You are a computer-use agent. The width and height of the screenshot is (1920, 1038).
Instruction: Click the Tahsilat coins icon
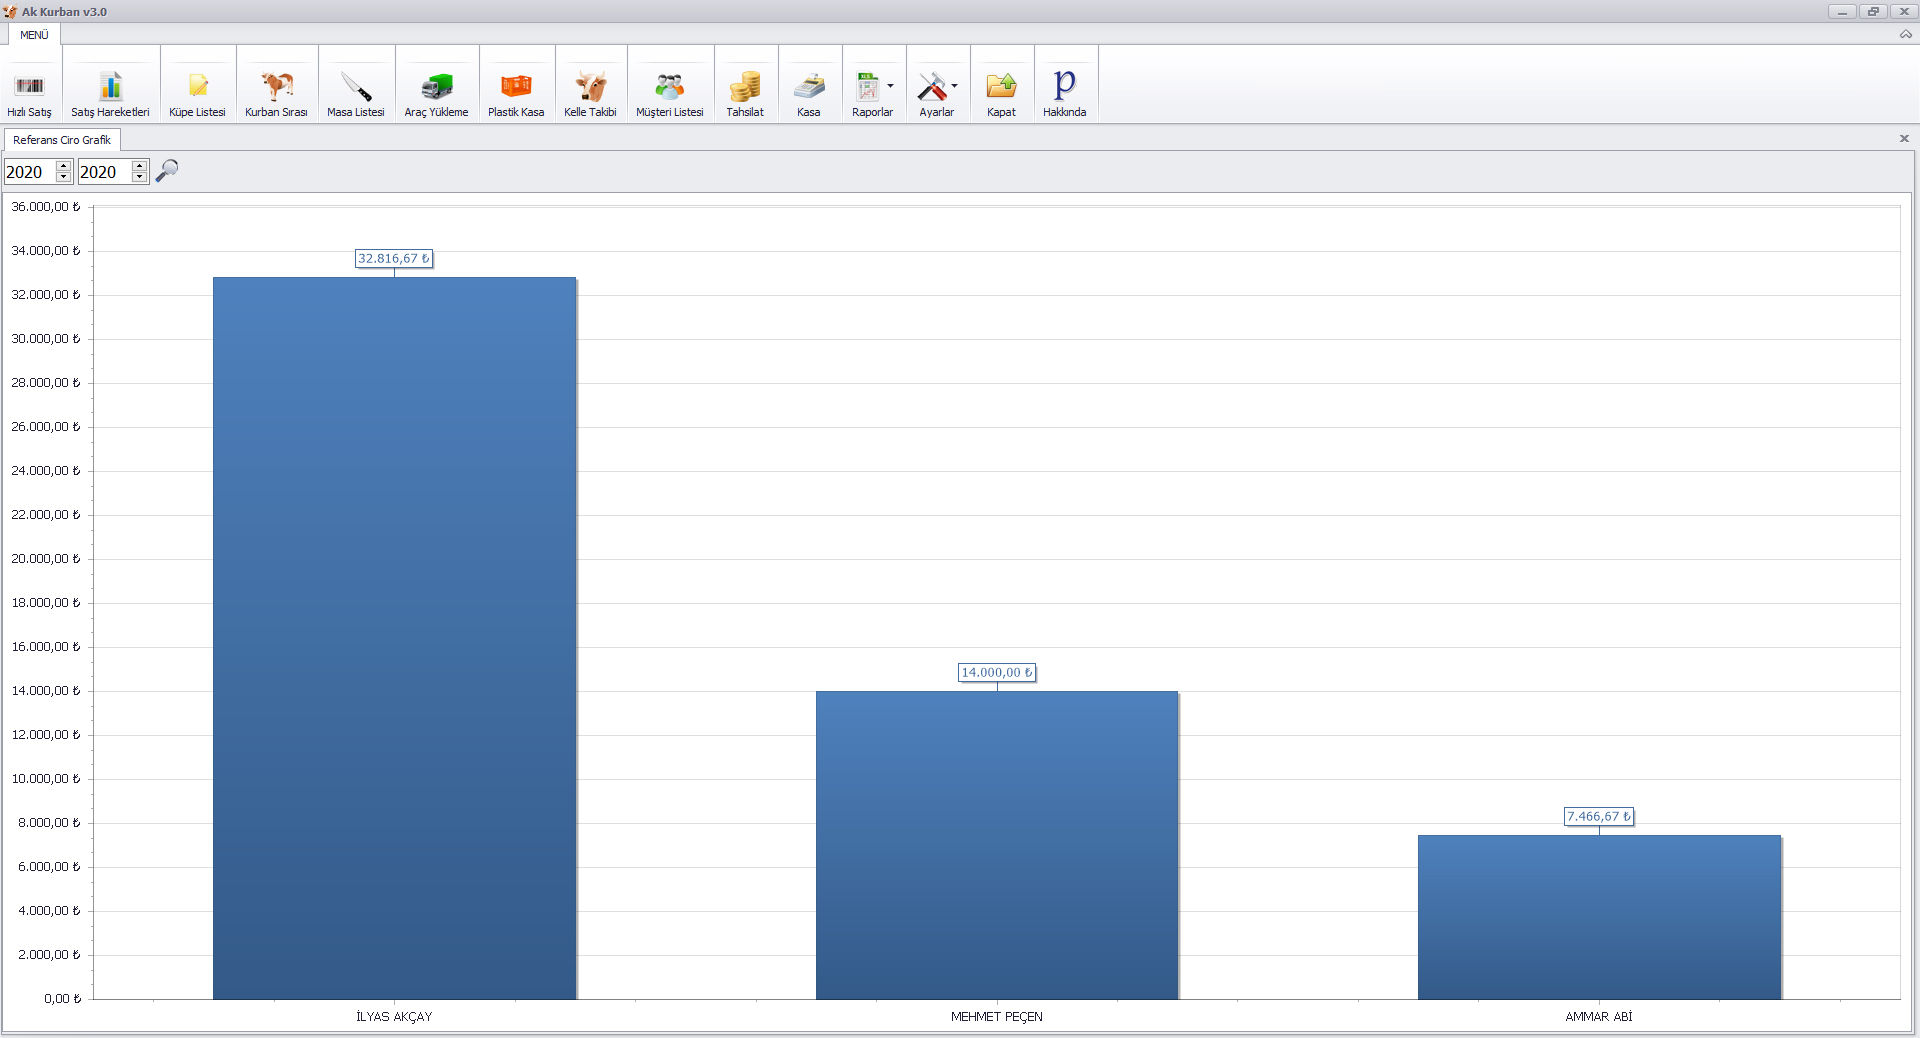[744, 88]
